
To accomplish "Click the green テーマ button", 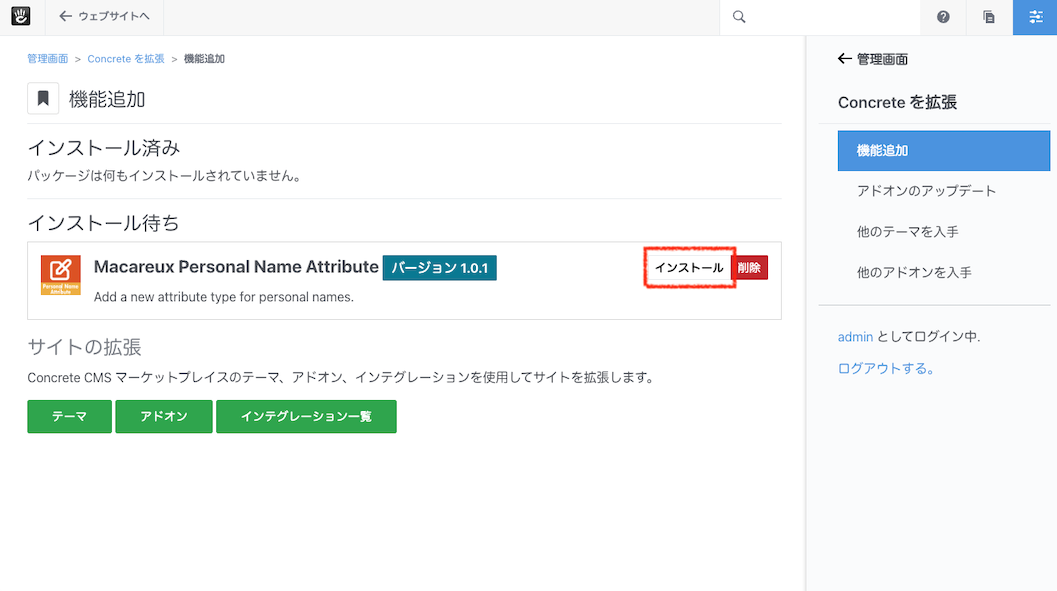I will (69, 416).
